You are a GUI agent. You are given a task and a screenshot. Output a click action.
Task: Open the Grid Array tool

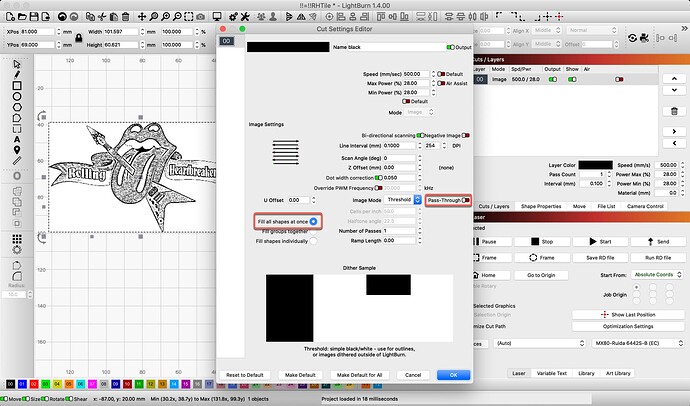tap(17, 239)
